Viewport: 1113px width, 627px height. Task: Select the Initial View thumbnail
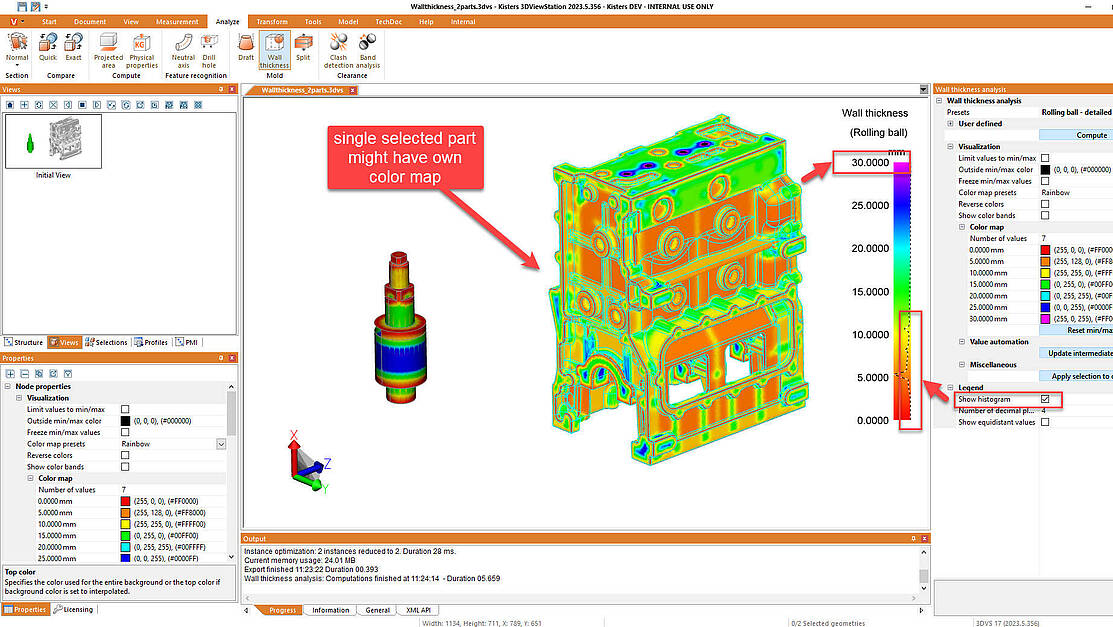(53, 141)
